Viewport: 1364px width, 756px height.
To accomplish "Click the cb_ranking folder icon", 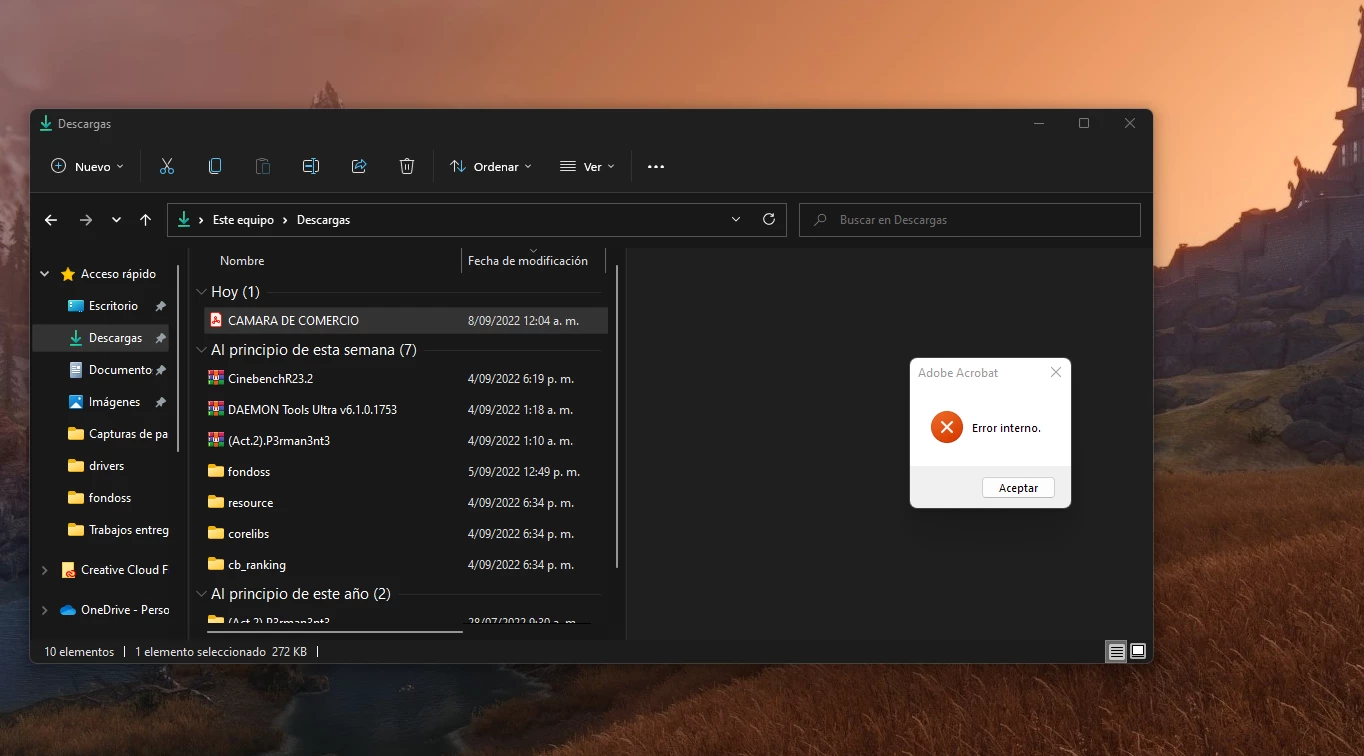I will (216, 565).
